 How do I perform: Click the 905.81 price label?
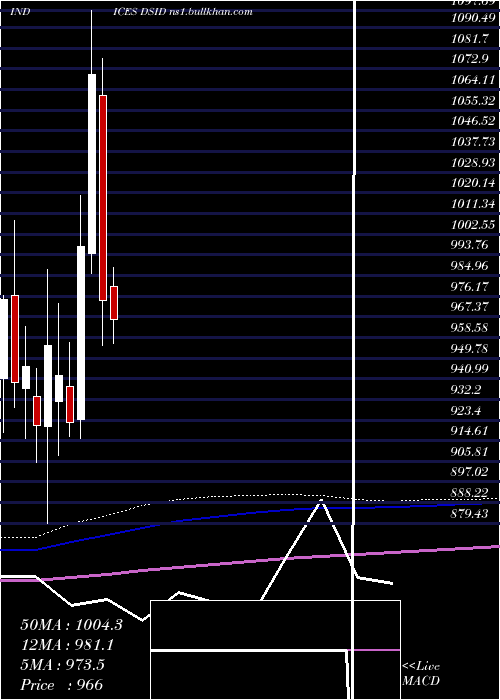(x=469, y=451)
